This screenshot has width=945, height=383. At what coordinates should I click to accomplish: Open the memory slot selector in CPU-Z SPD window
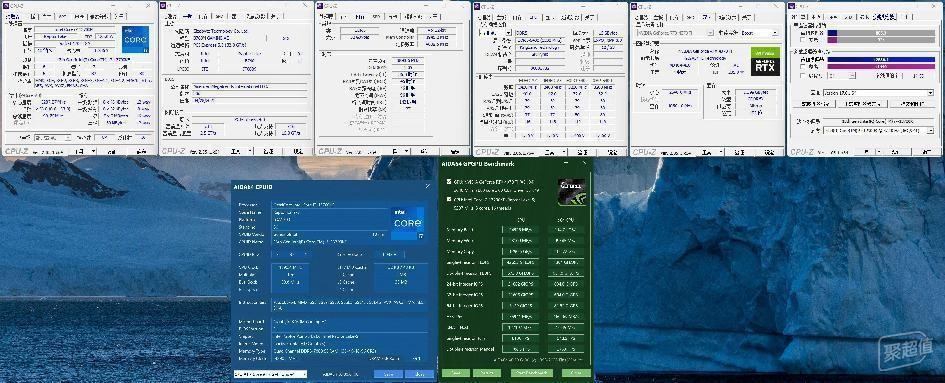(x=494, y=33)
